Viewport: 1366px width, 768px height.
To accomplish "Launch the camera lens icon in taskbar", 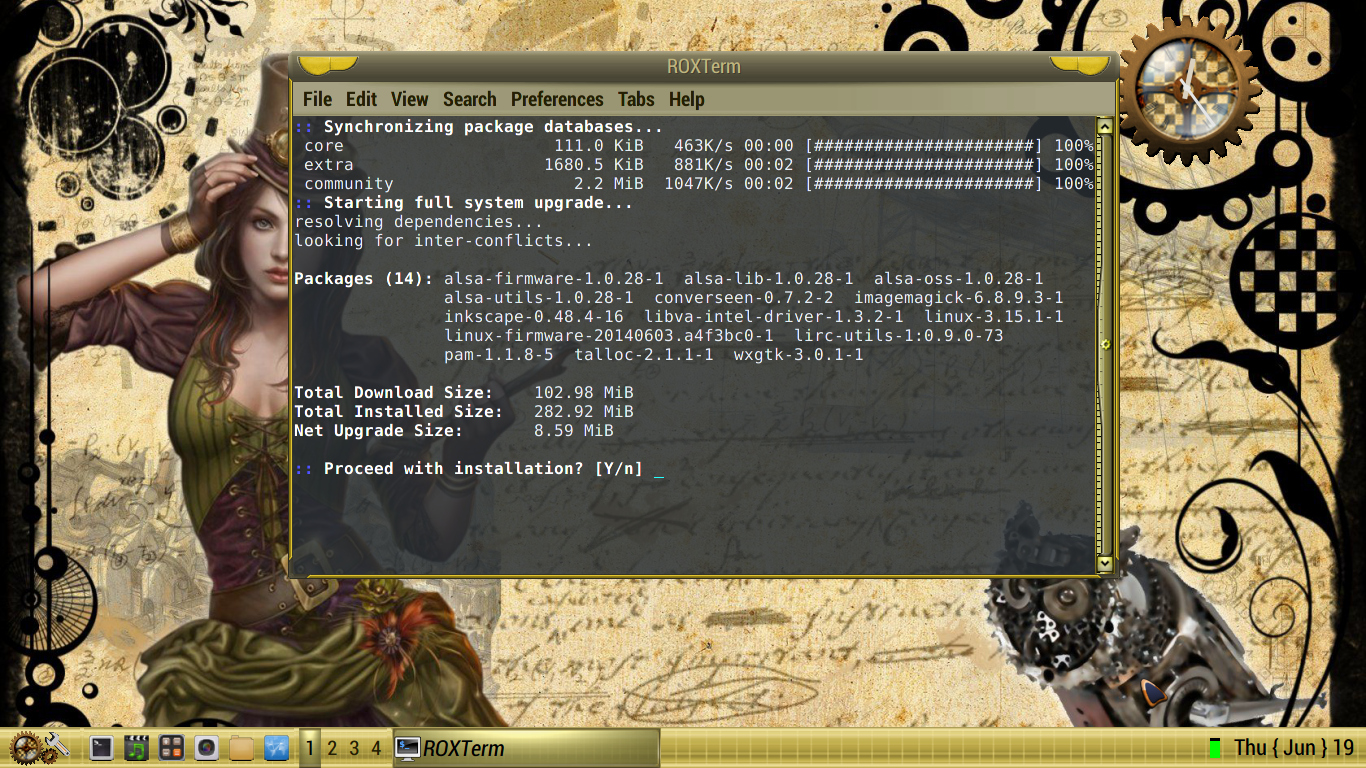I will 206,747.
